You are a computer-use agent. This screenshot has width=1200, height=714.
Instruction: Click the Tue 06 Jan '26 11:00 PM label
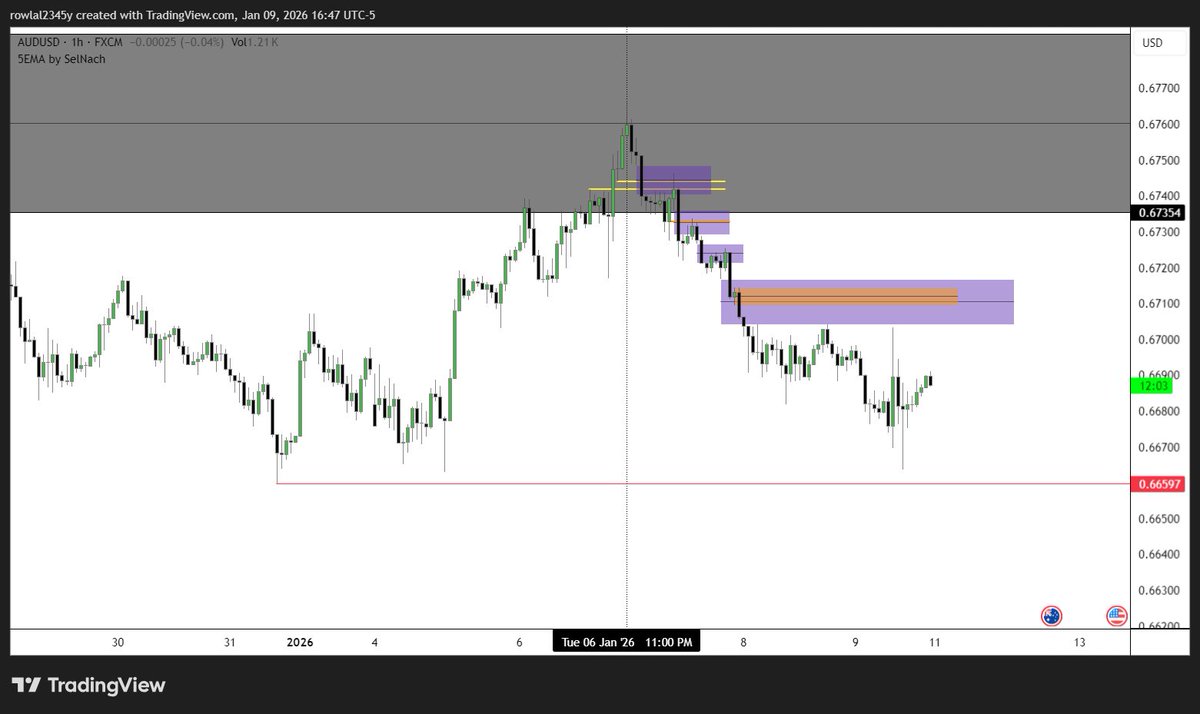[x=627, y=642]
